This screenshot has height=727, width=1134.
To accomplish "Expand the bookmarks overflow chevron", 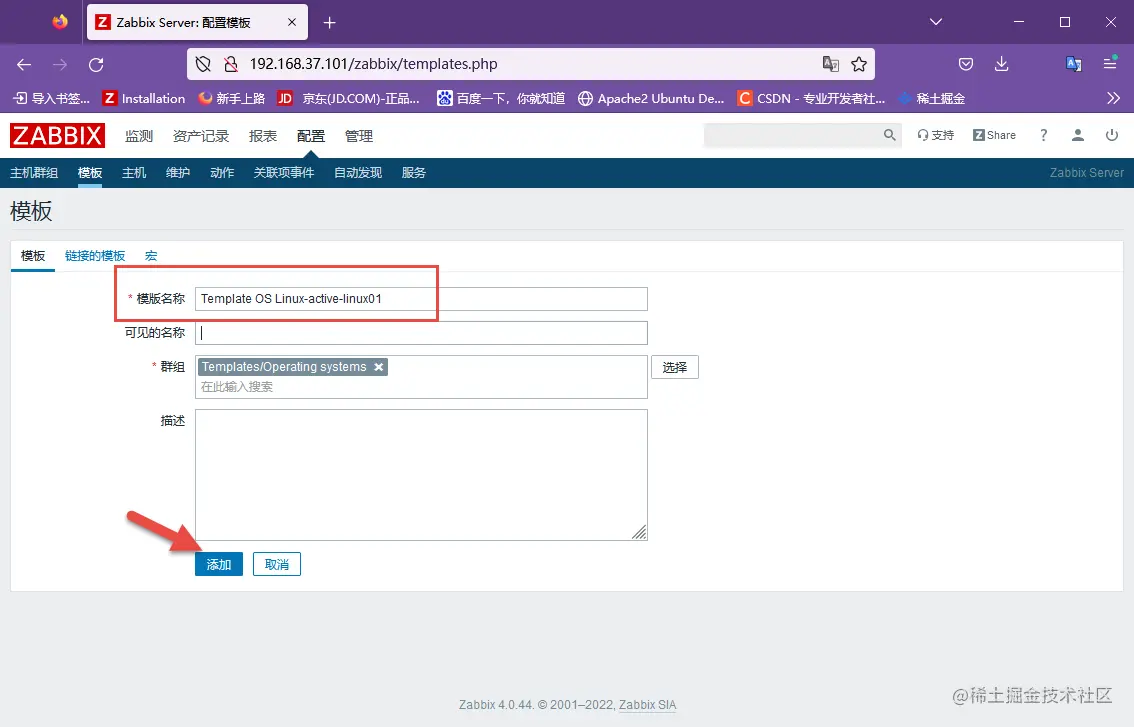I will [1111, 98].
